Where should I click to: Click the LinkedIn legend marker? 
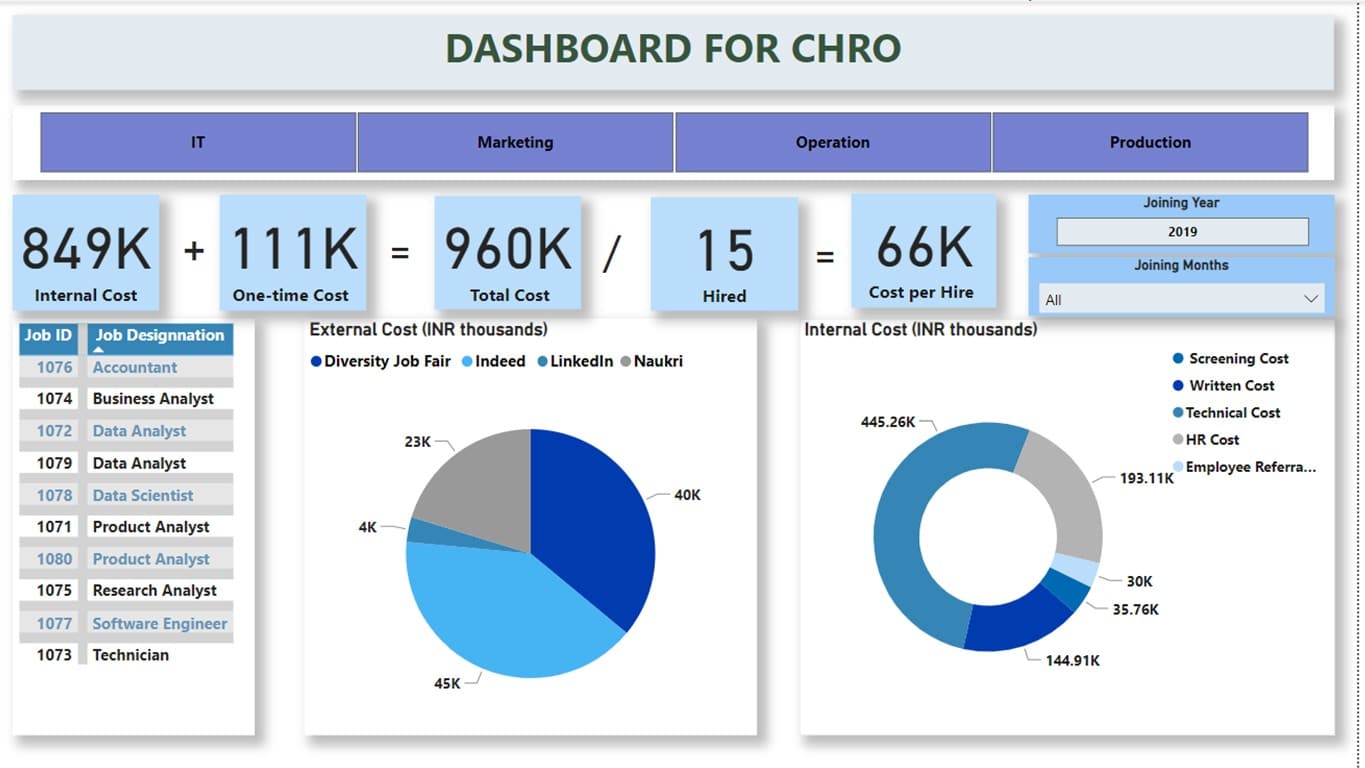tap(542, 362)
